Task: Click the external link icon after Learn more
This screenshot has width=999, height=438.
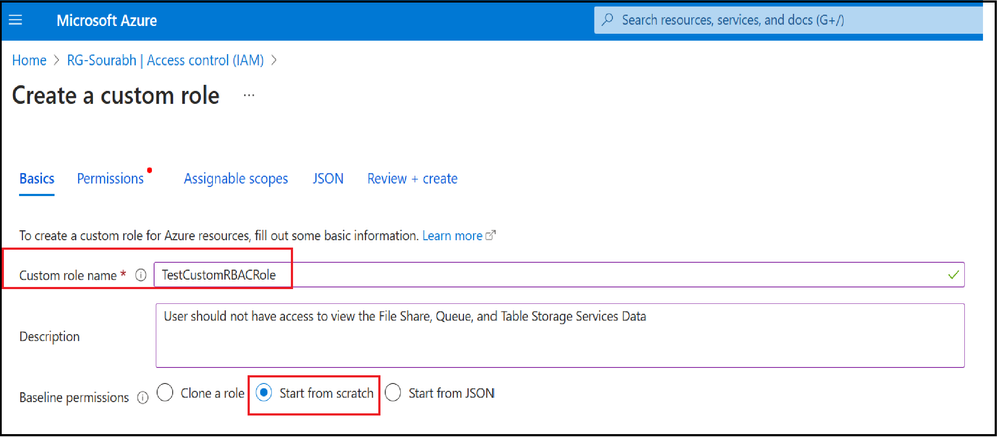Action: point(491,236)
